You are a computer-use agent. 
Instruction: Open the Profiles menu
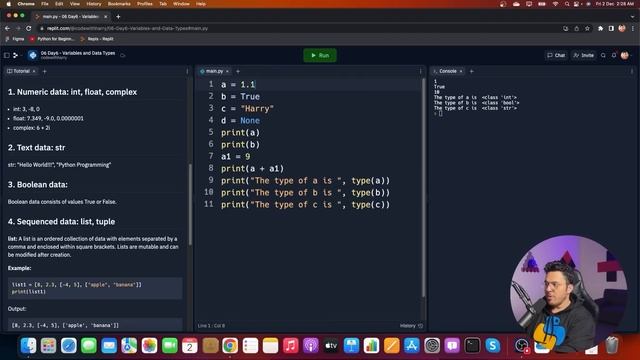click(144, 4)
